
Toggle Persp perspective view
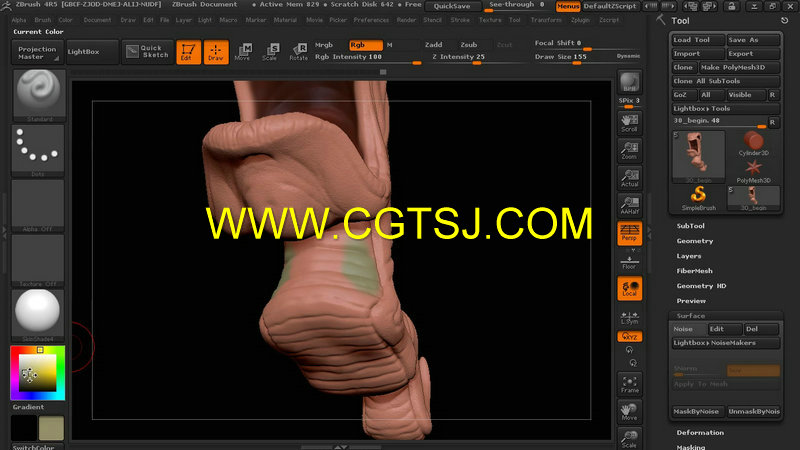pyautogui.click(x=630, y=233)
